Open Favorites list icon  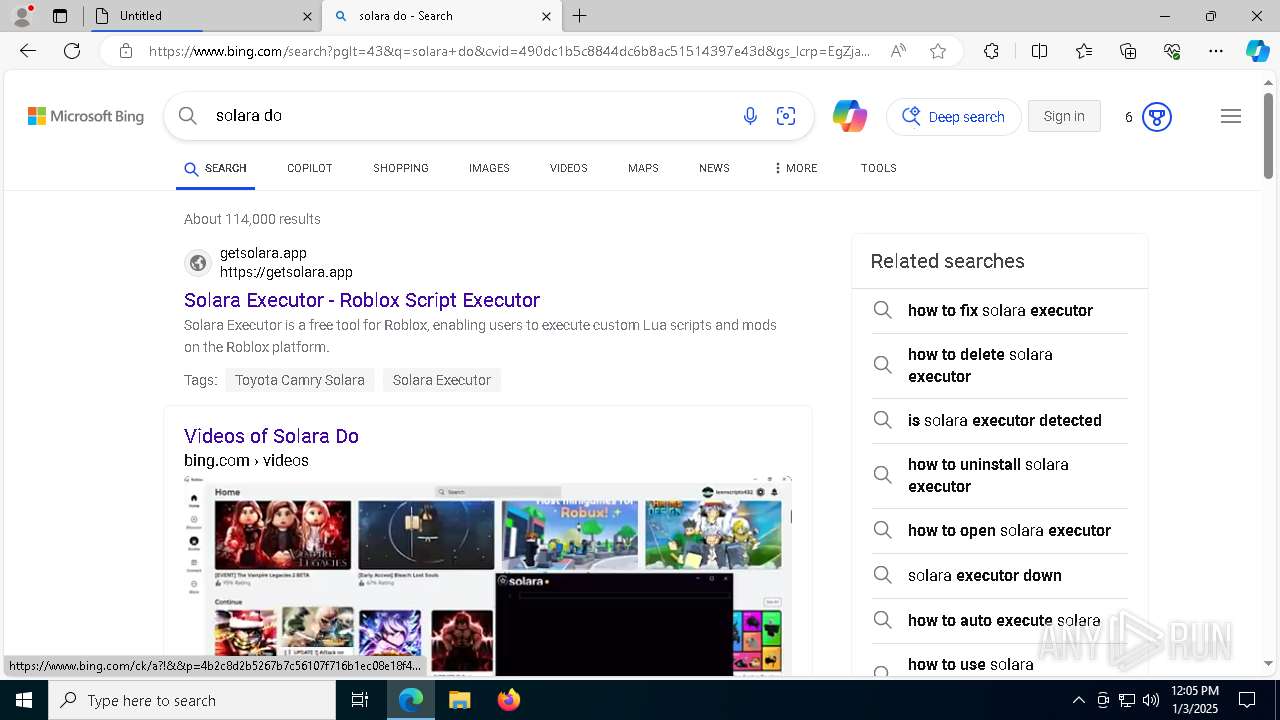tap(1084, 51)
